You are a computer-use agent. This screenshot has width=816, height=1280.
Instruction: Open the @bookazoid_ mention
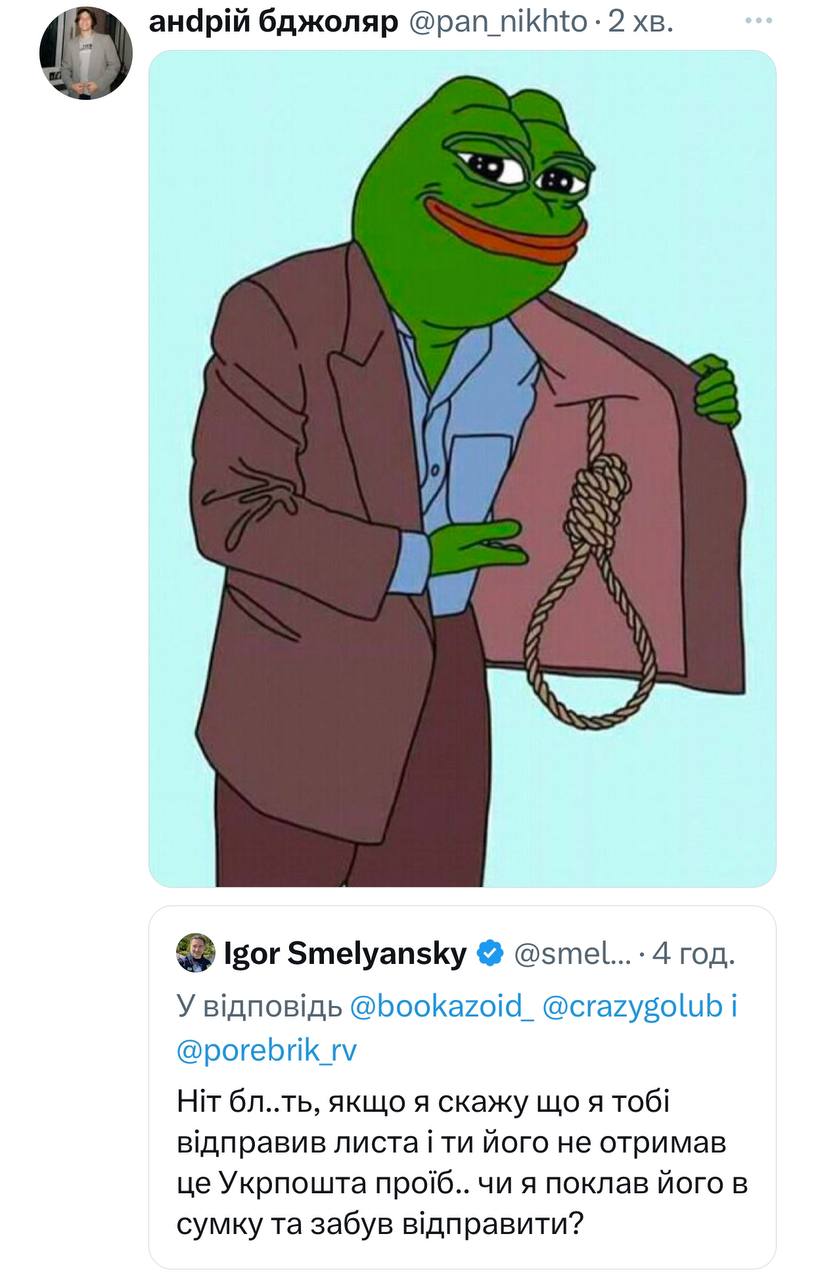pos(443,1006)
